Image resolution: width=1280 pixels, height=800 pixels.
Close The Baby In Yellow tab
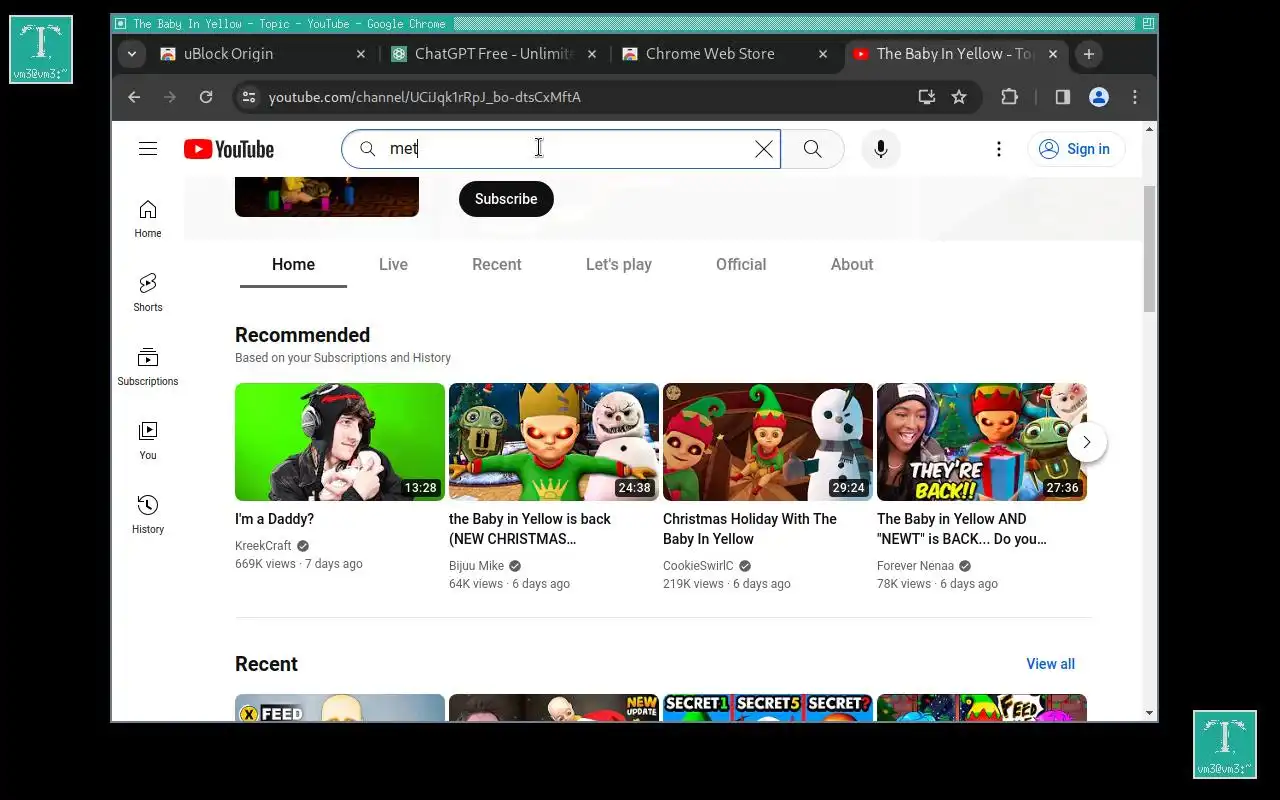tap(1053, 54)
